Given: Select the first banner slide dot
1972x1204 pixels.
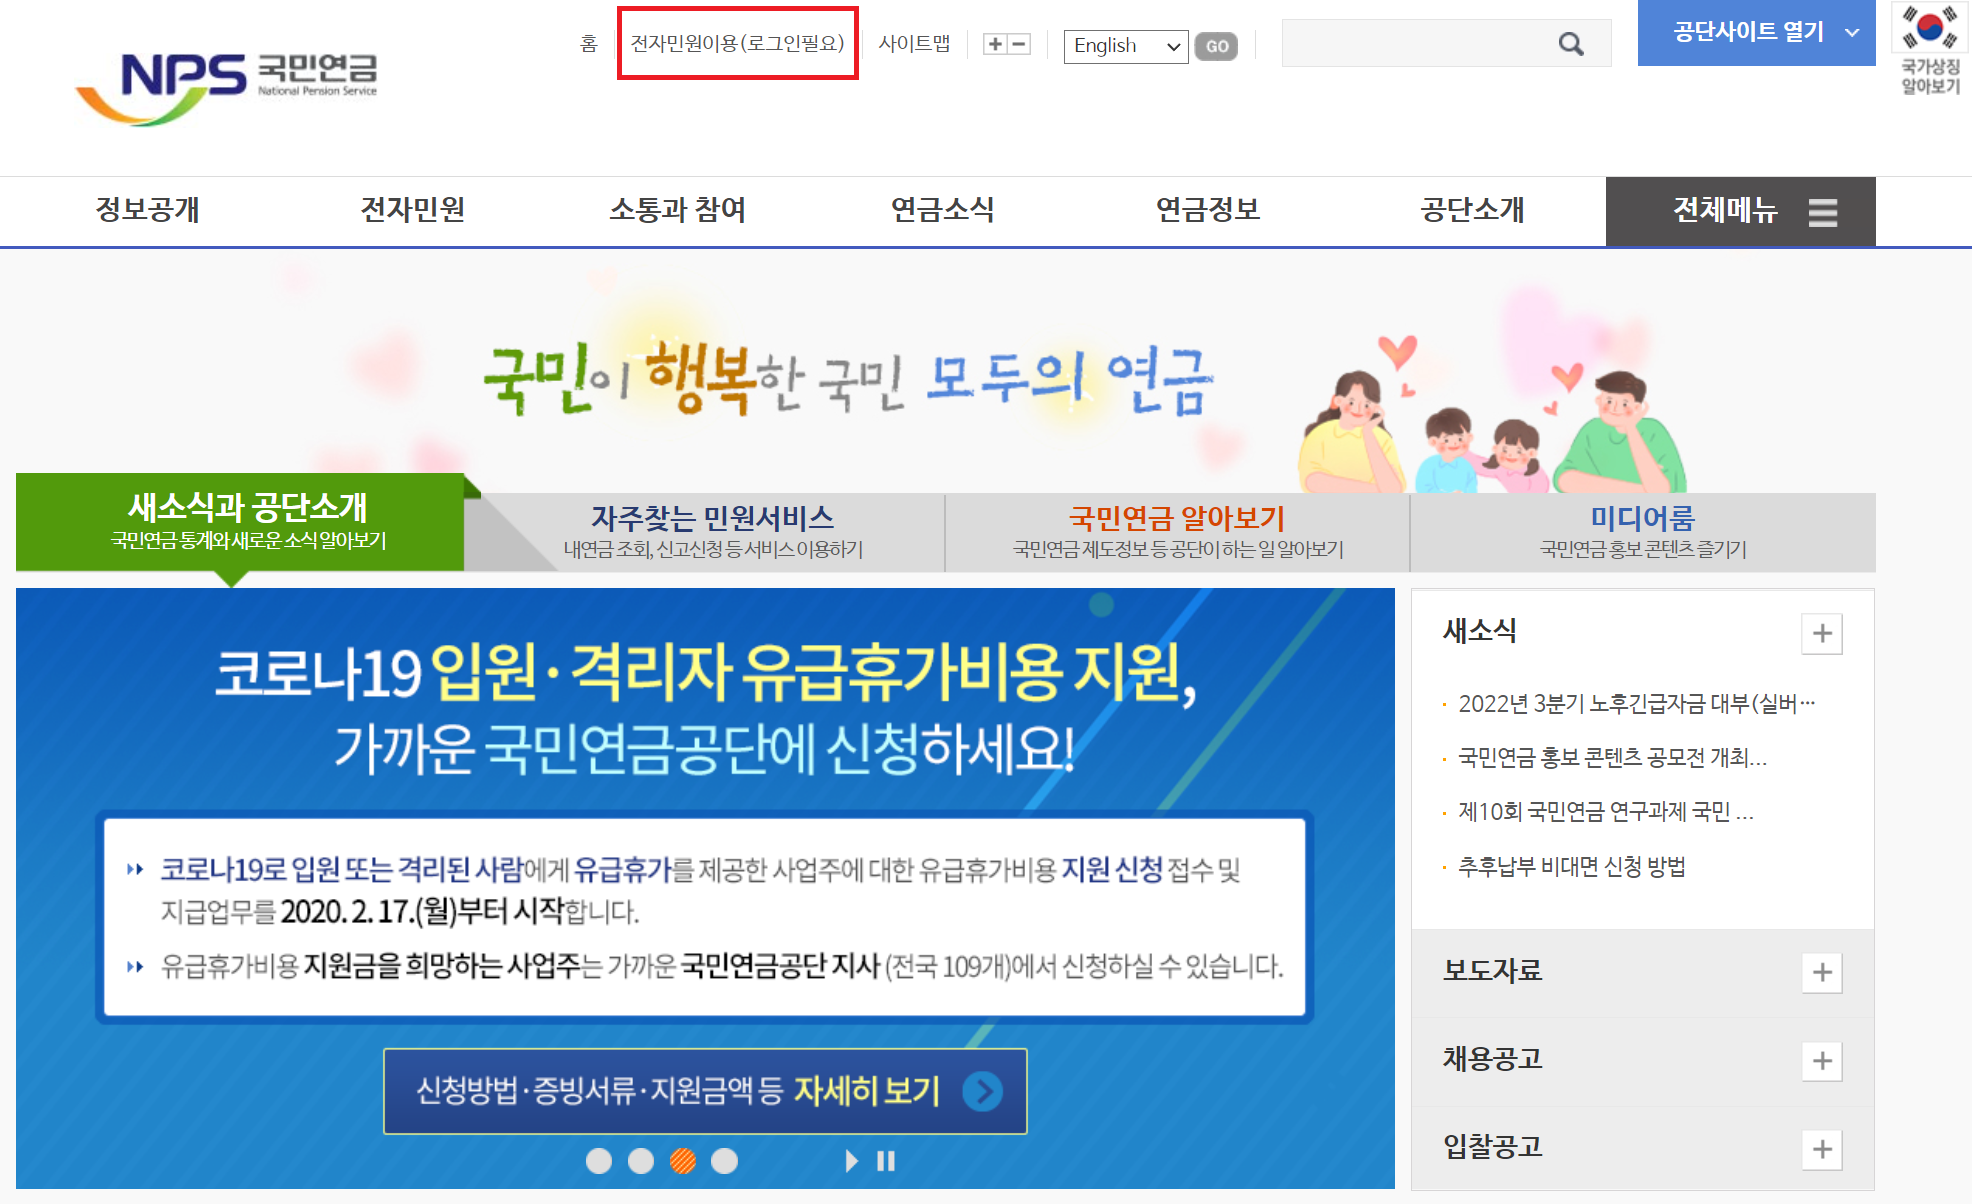Looking at the screenshot, I should pyautogui.click(x=599, y=1161).
